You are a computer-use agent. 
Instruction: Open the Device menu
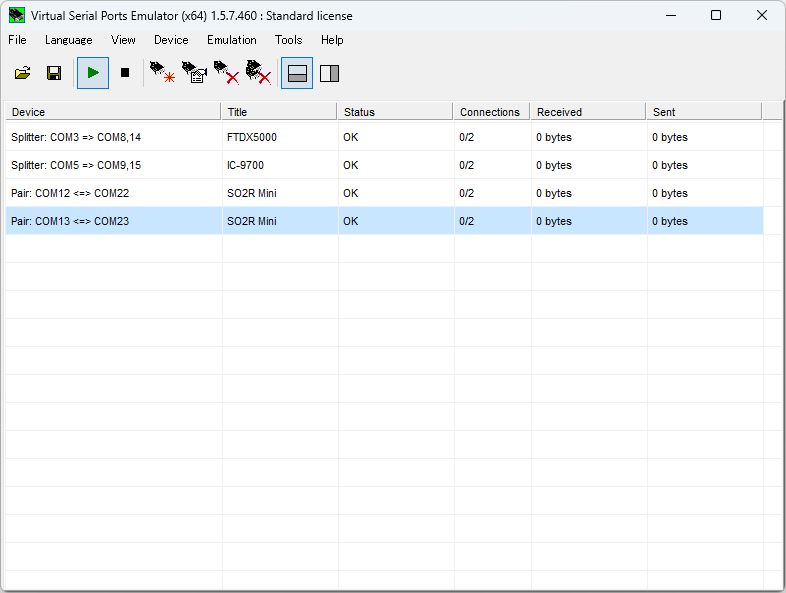point(171,40)
